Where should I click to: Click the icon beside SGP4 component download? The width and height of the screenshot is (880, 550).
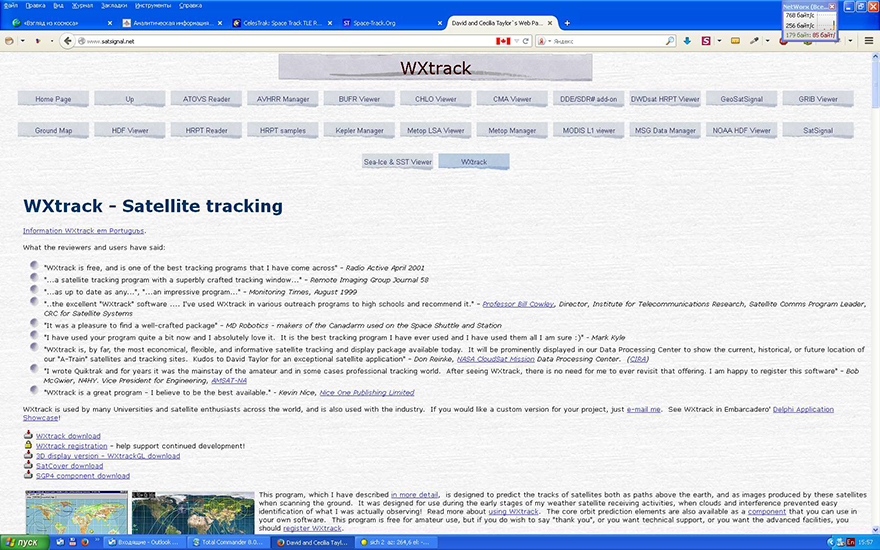click(x=28, y=475)
